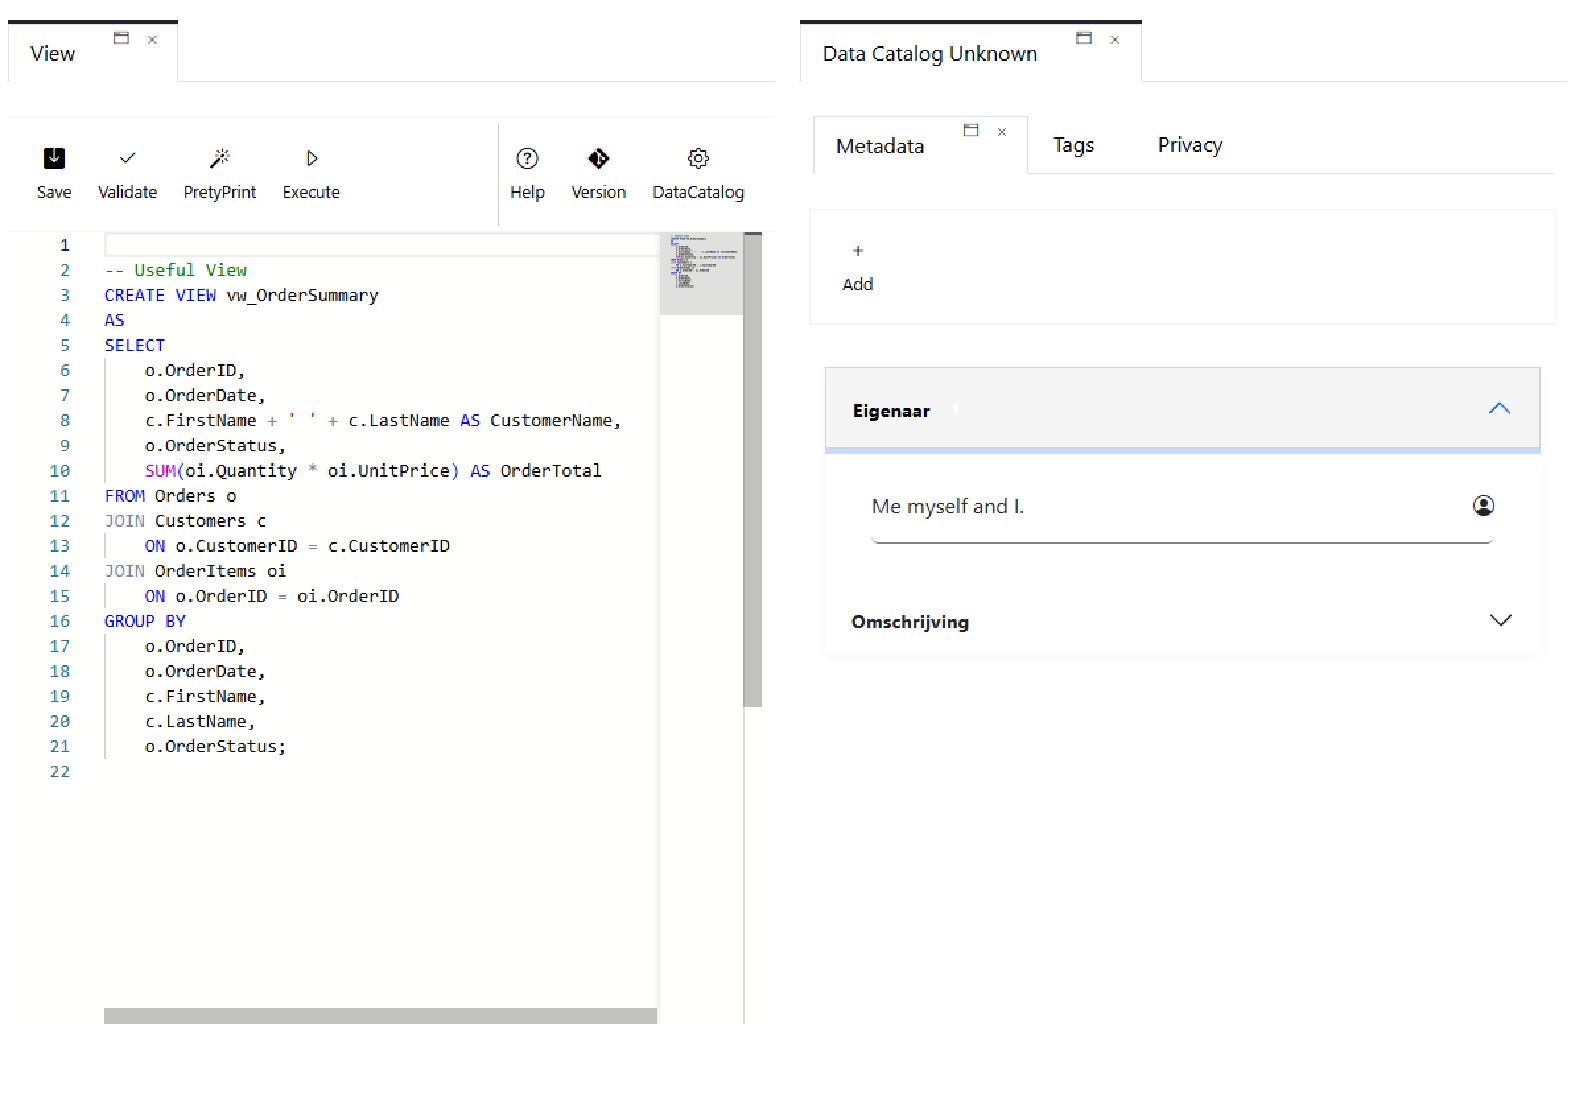Click 'JOIN Customers c' line
Image resolution: width=1590 pixels, height=1110 pixels.
click(x=185, y=521)
